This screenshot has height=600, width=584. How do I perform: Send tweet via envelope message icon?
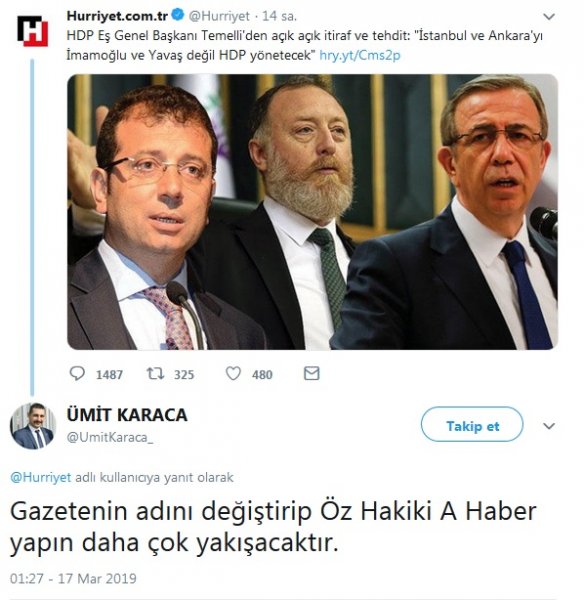312,373
